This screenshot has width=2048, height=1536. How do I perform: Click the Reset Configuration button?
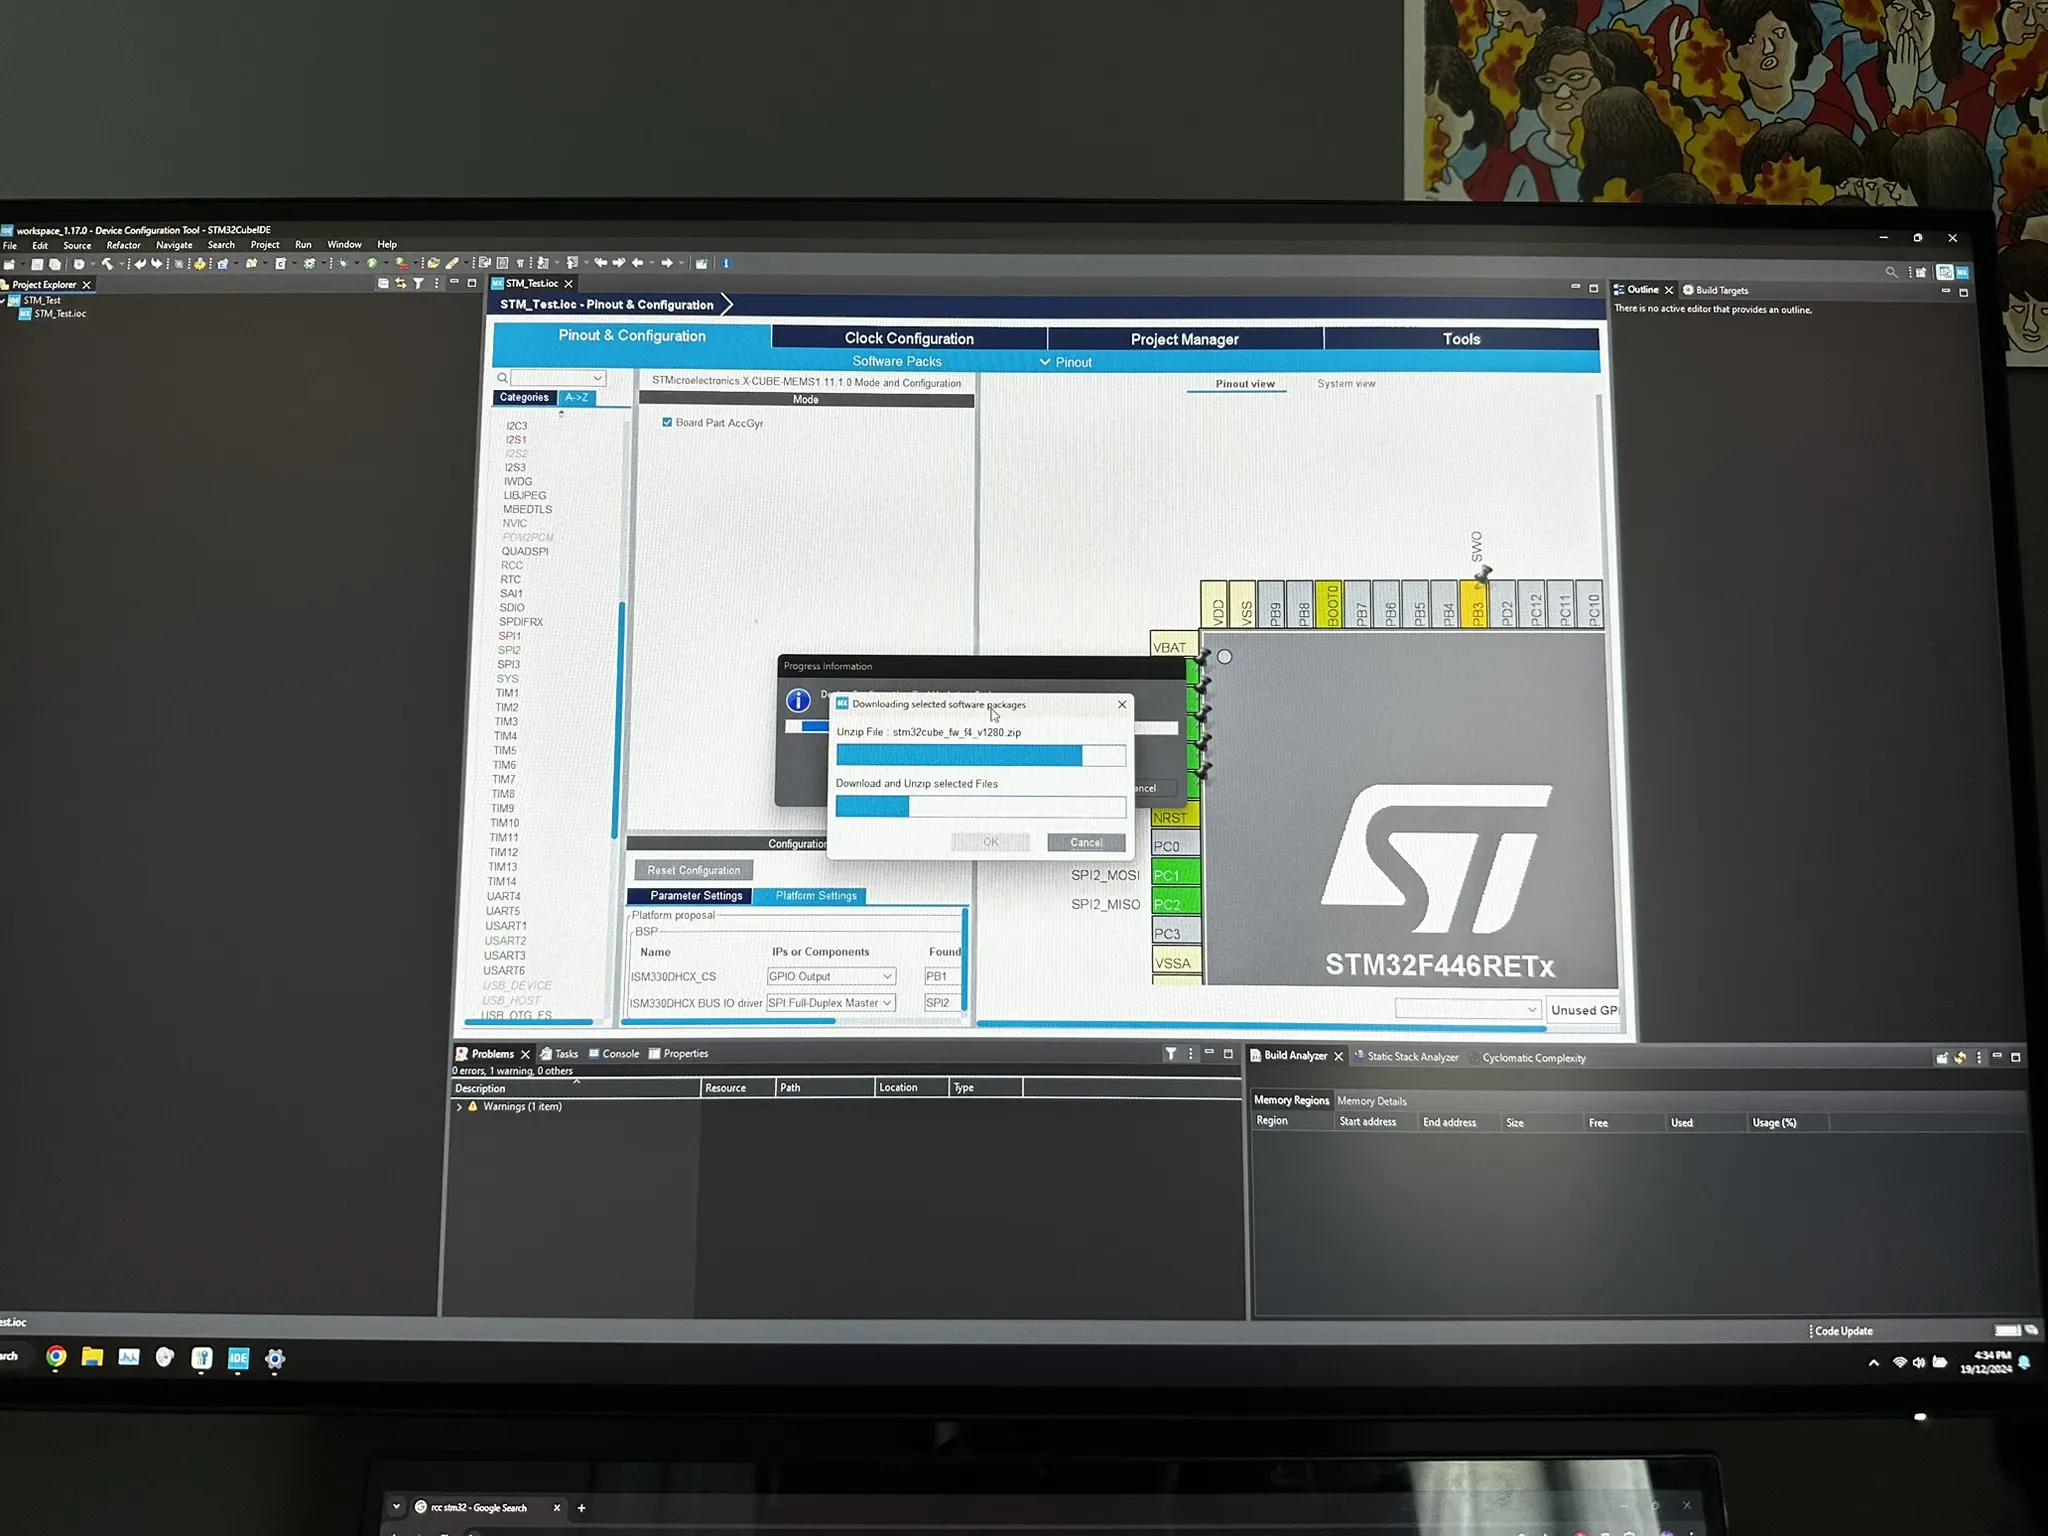click(x=693, y=871)
